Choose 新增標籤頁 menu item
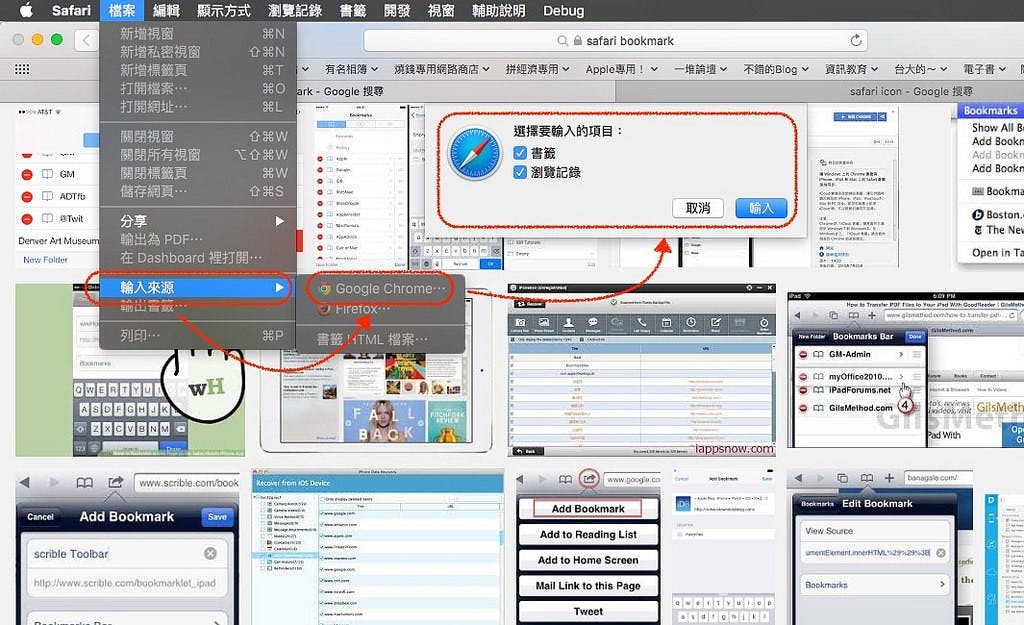The width and height of the screenshot is (1024, 625). click(x=198, y=70)
